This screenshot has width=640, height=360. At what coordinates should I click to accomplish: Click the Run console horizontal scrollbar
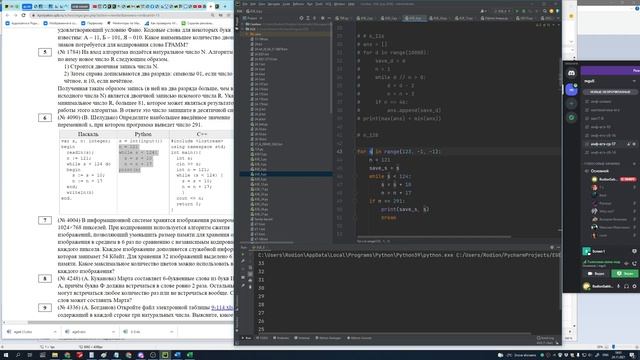point(394,333)
